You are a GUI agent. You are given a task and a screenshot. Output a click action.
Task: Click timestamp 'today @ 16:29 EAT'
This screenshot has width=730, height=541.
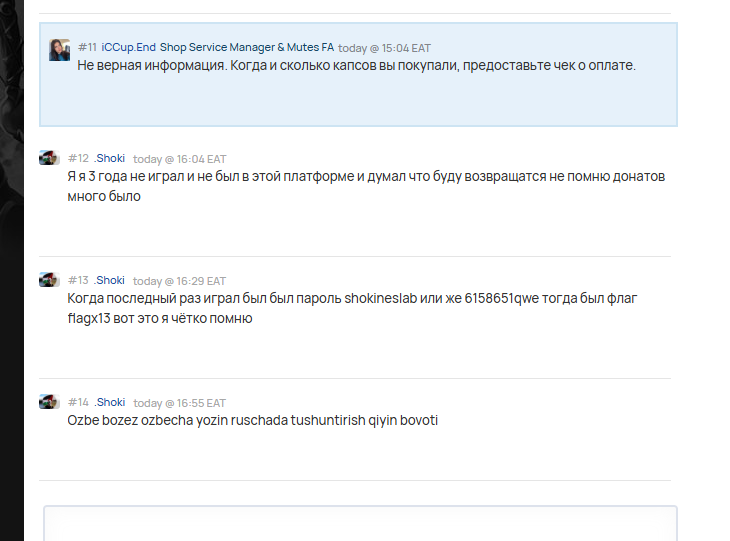[180, 281]
